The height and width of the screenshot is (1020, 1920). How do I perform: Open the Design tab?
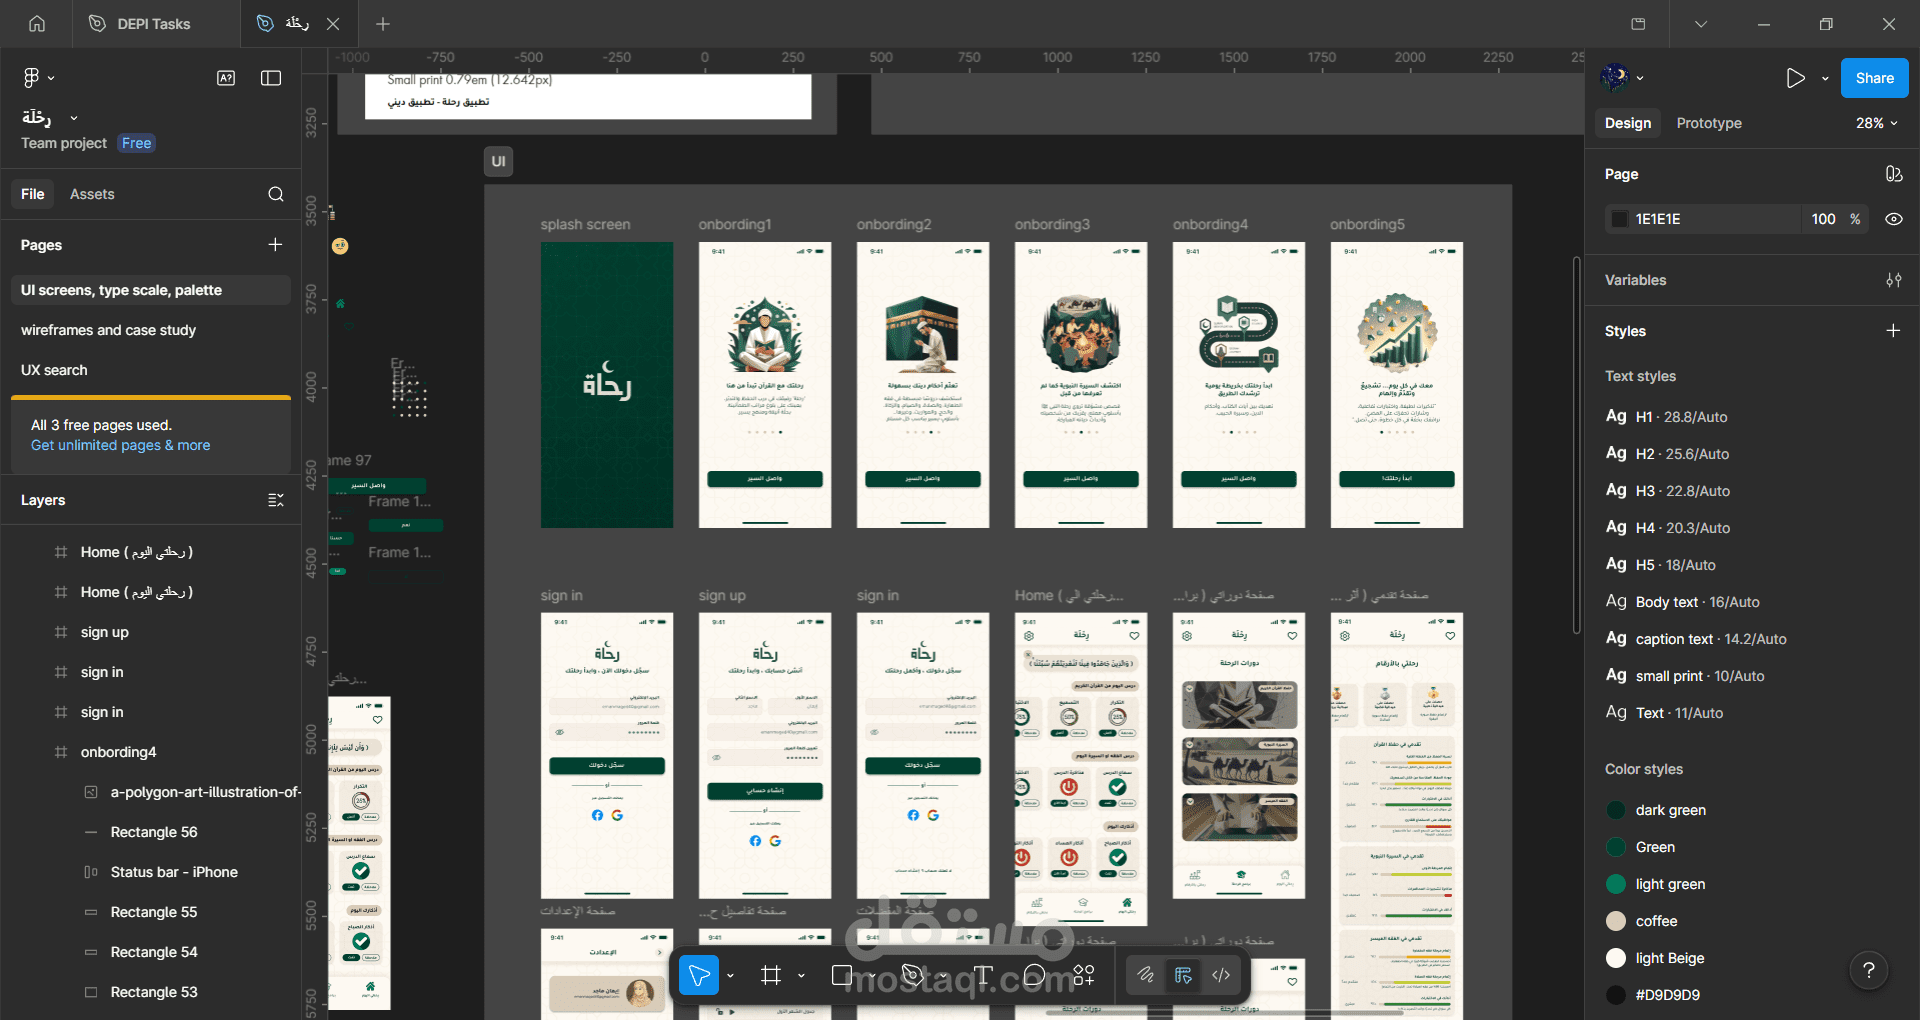[x=1628, y=123]
